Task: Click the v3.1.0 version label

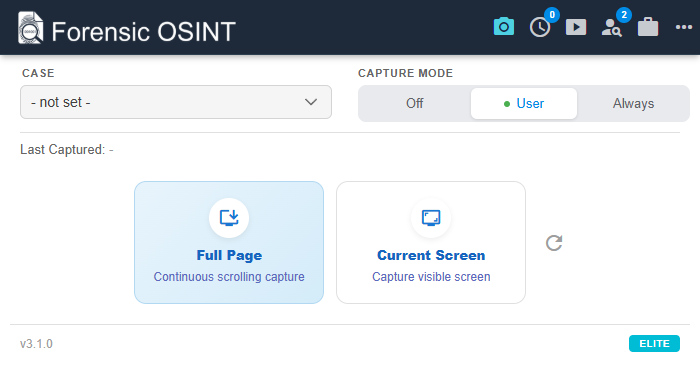Action: (36, 344)
